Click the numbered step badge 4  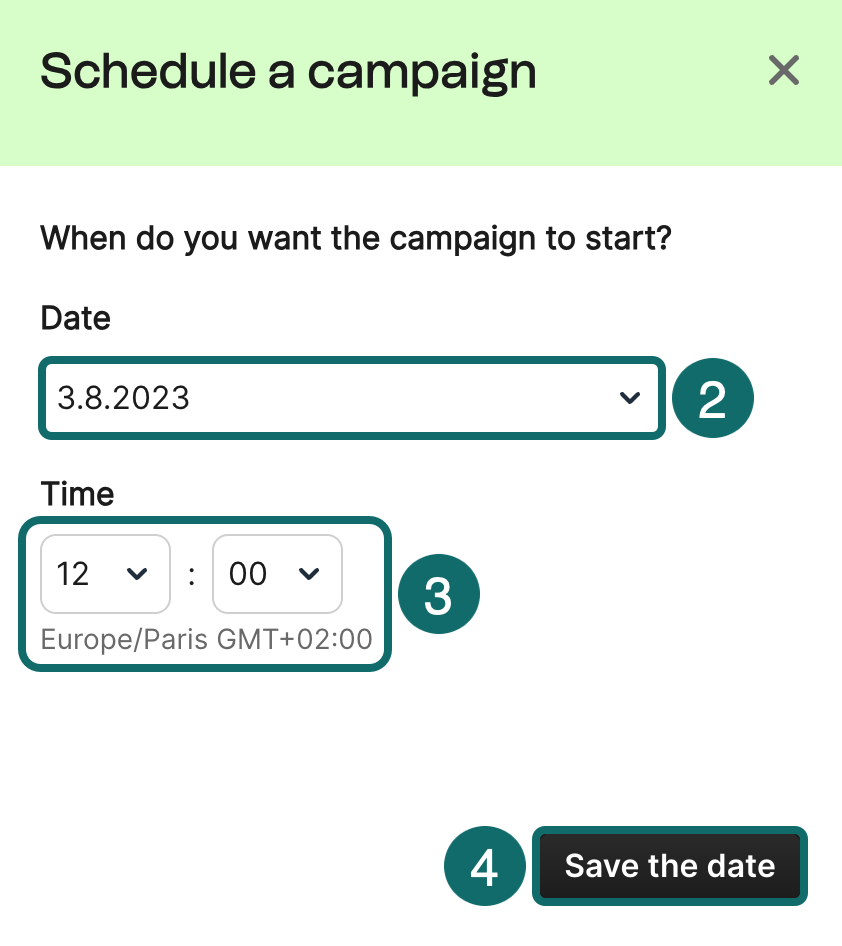pos(484,867)
